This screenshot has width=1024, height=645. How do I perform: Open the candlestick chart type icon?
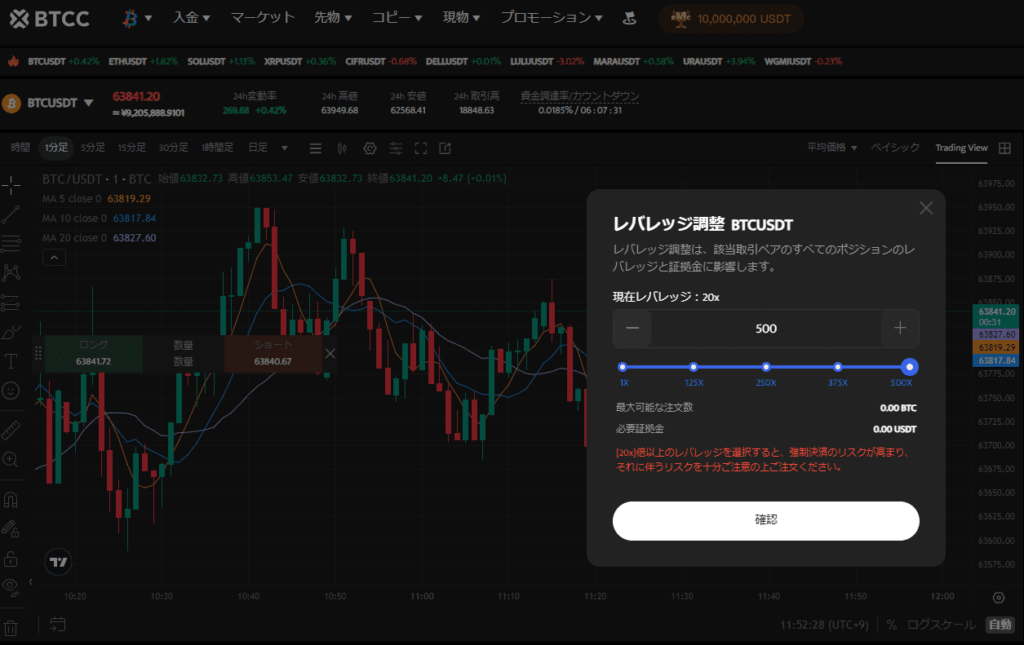pyautogui.click(x=342, y=148)
